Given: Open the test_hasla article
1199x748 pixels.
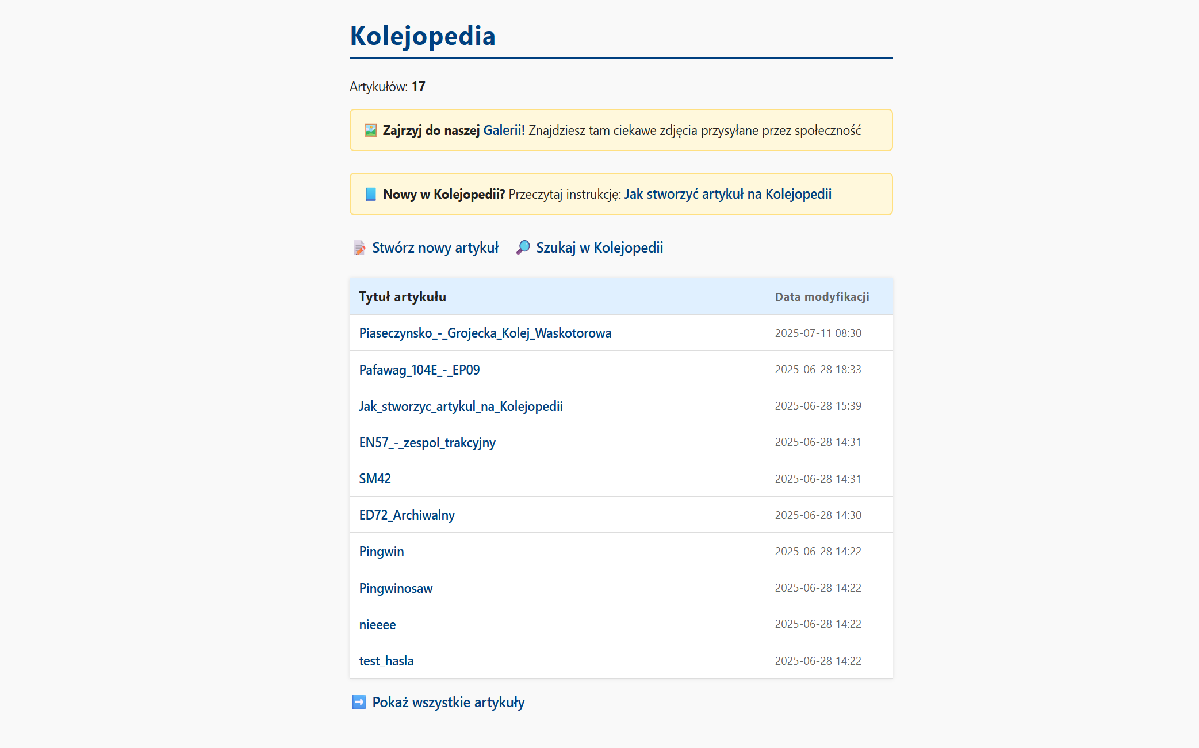Looking at the screenshot, I should point(386,661).
